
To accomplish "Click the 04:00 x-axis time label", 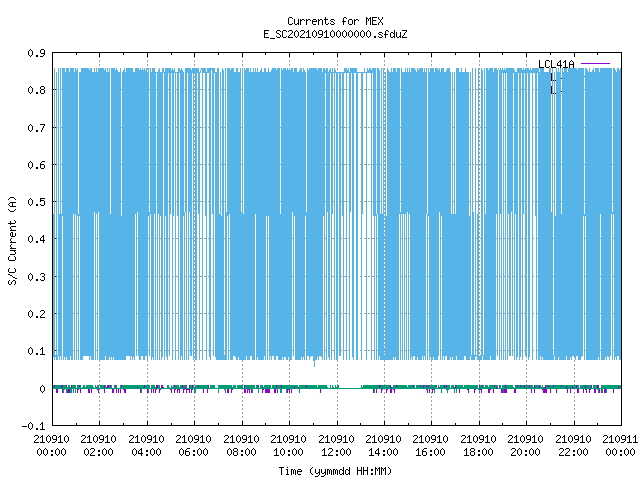I will (x=146, y=452).
